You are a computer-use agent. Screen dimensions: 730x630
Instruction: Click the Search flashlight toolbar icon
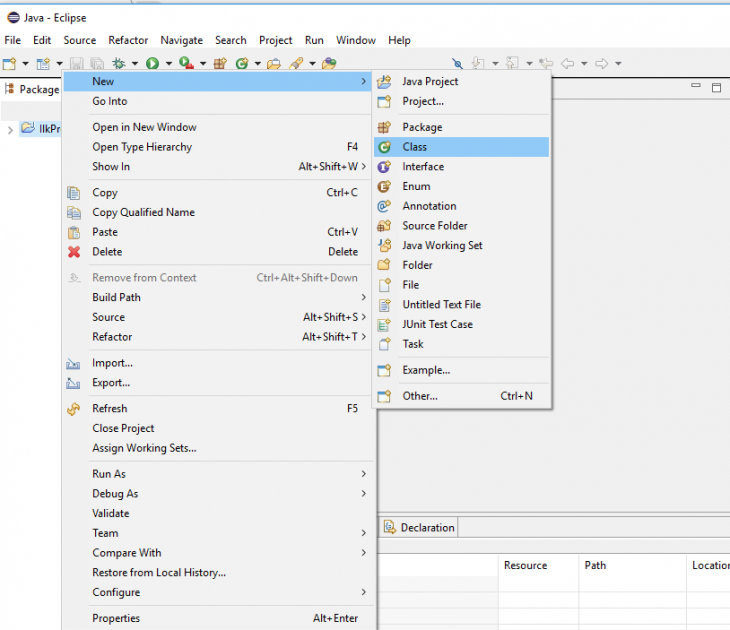point(296,63)
